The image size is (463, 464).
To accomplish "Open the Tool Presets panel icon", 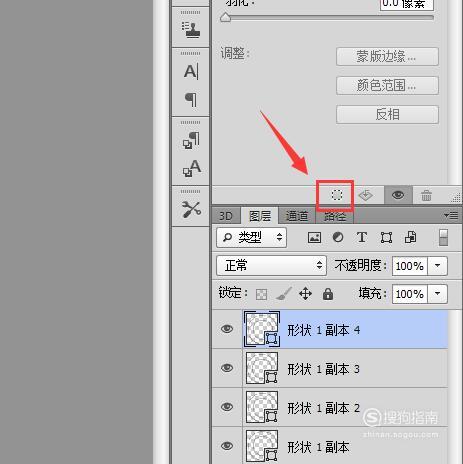I will click(x=191, y=210).
